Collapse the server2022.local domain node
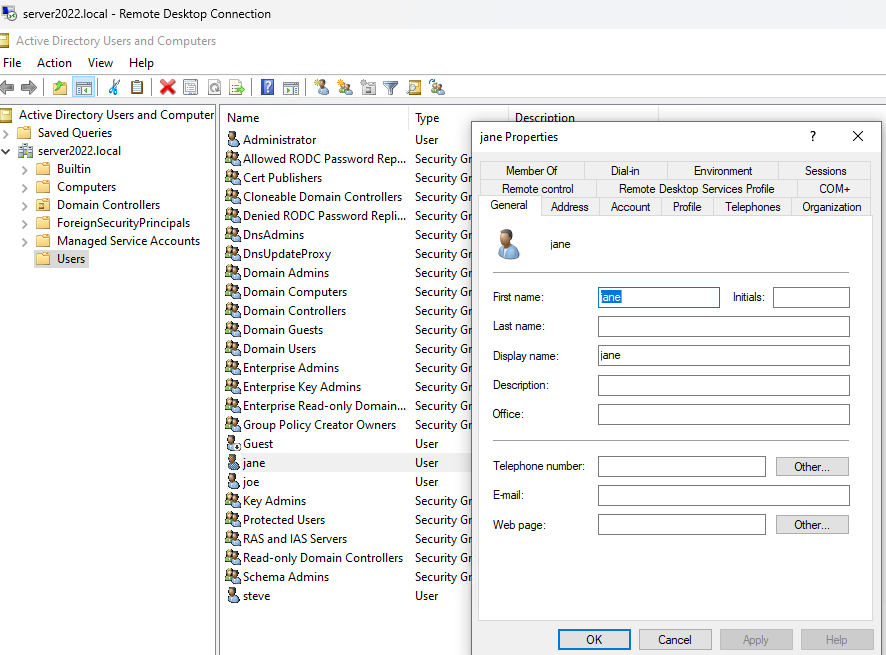The image size is (886, 655). coord(7,151)
